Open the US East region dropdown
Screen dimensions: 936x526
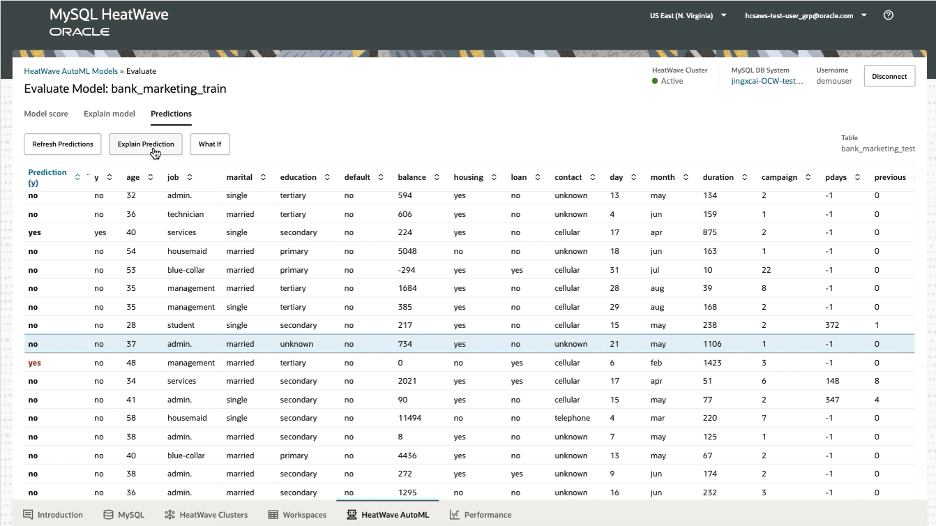click(x=688, y=16)
